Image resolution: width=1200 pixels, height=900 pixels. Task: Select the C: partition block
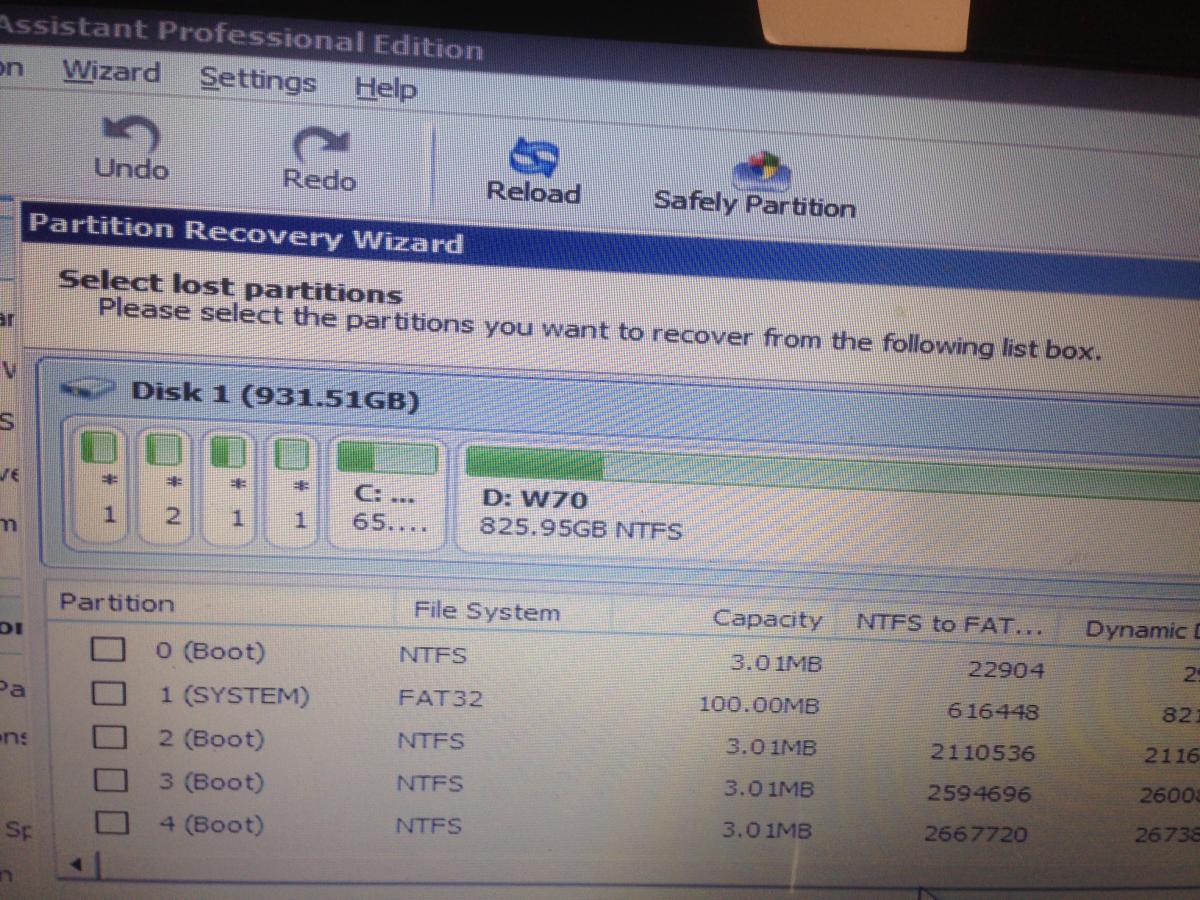pos(387,496)
